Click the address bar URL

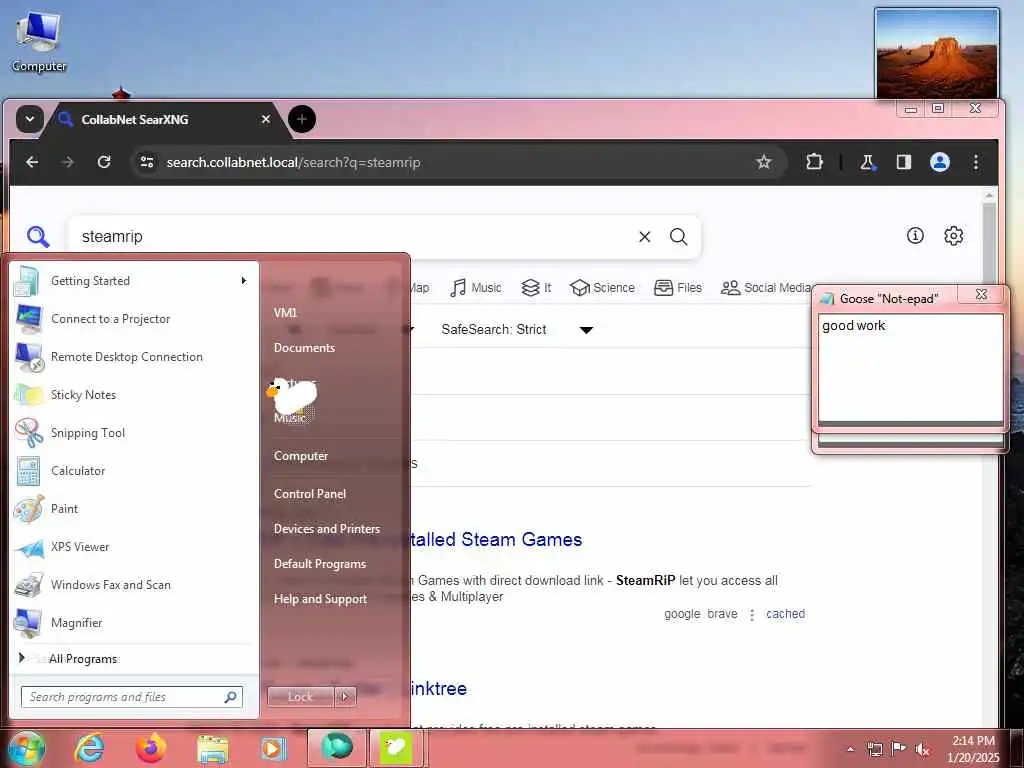click(x=293, y=162)
